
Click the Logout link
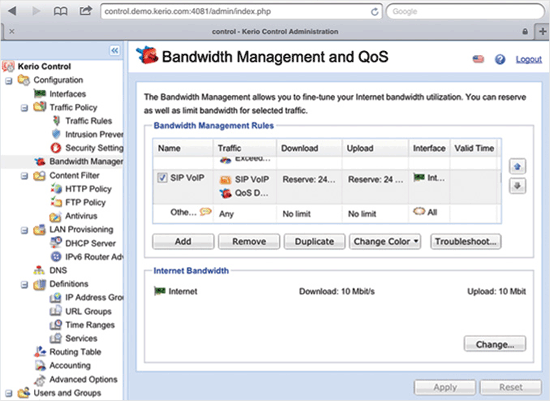tap(529, 59)
